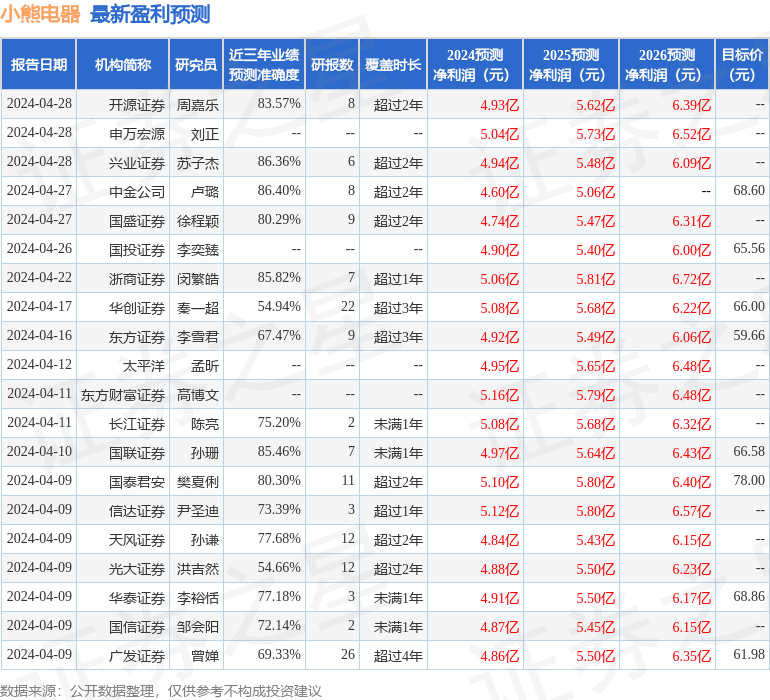Click the 2024预测净利润 column header
The height and width of the screenshot is (700, 770).
point(475,65)
